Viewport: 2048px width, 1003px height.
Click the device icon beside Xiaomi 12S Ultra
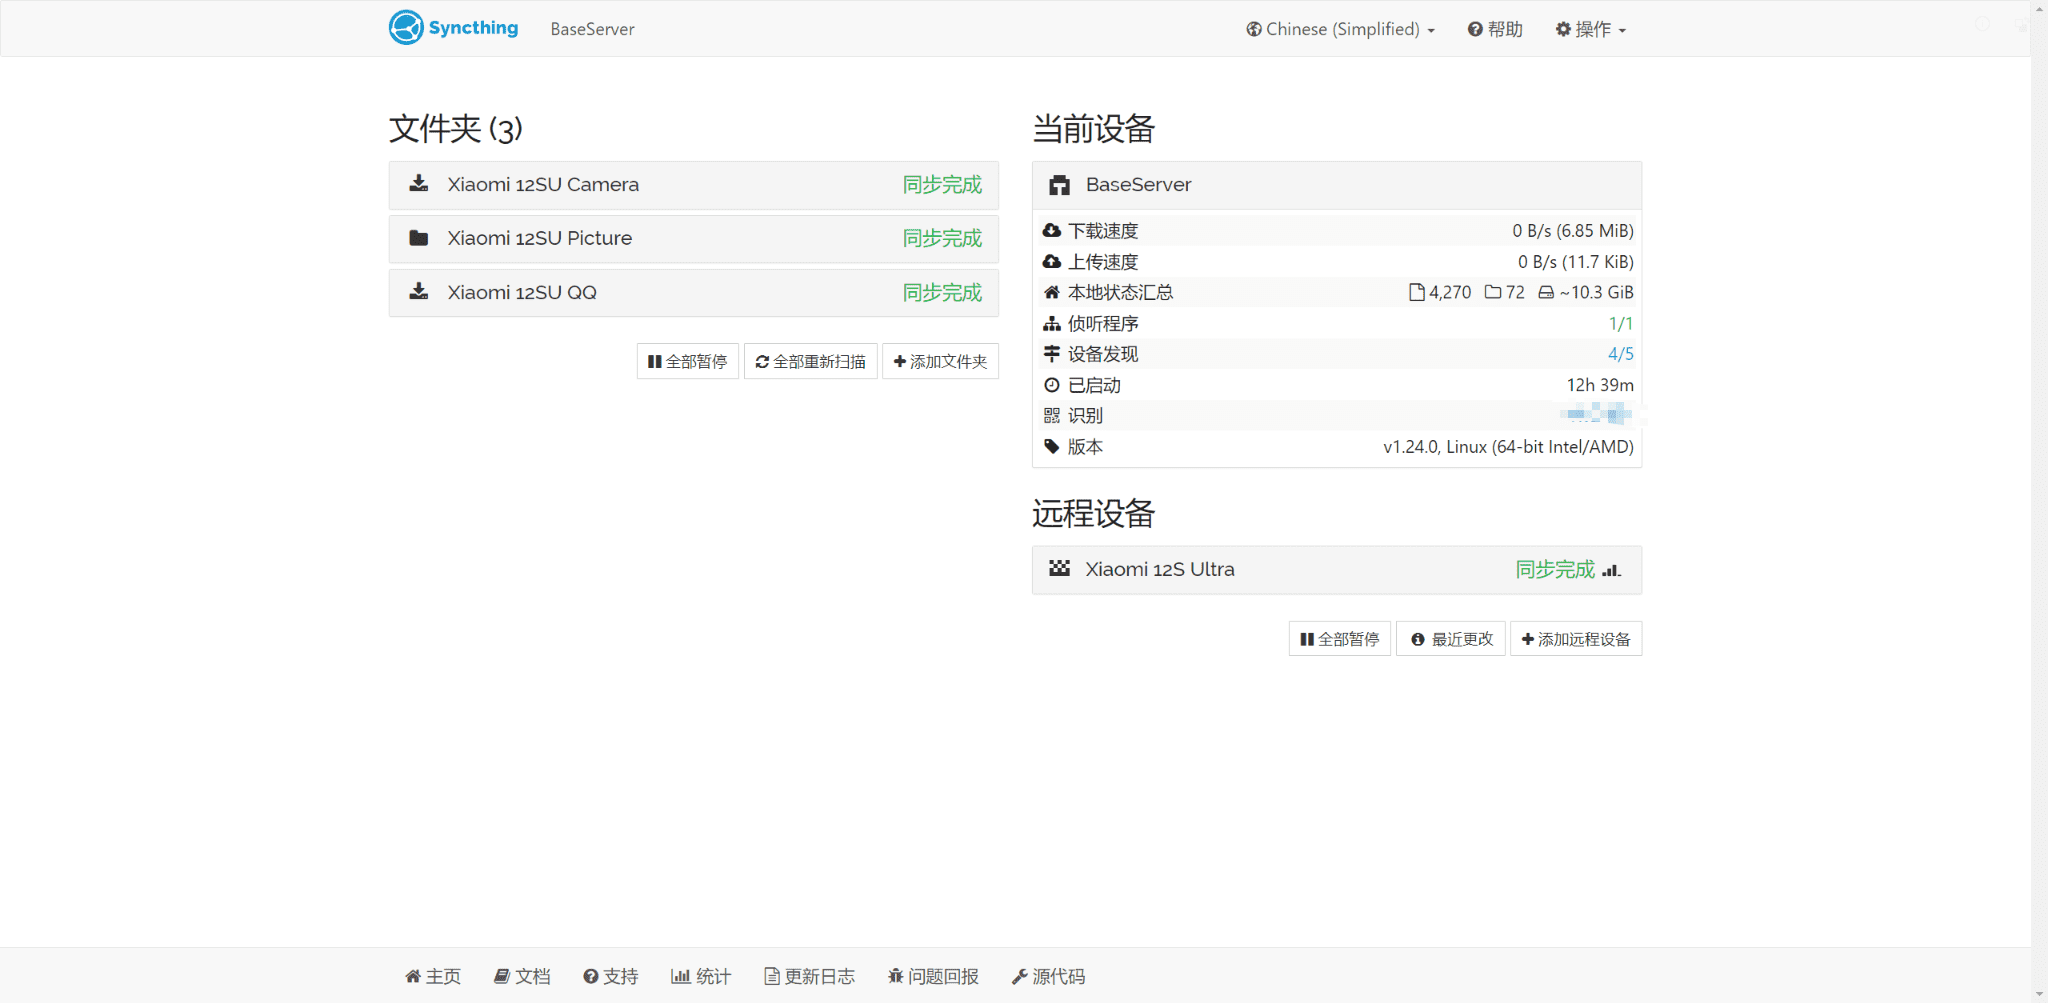point(1060,569)
